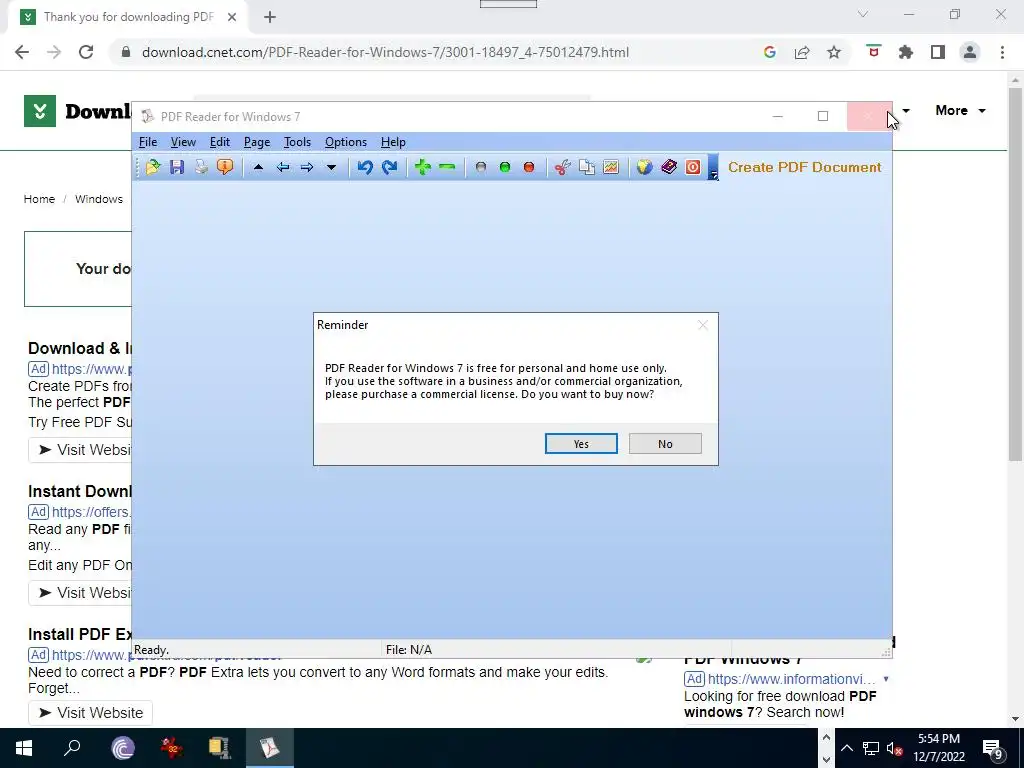Show hidden system tray icons
Viewport: 1024px width, 768px height.
[x=846, y=748]
